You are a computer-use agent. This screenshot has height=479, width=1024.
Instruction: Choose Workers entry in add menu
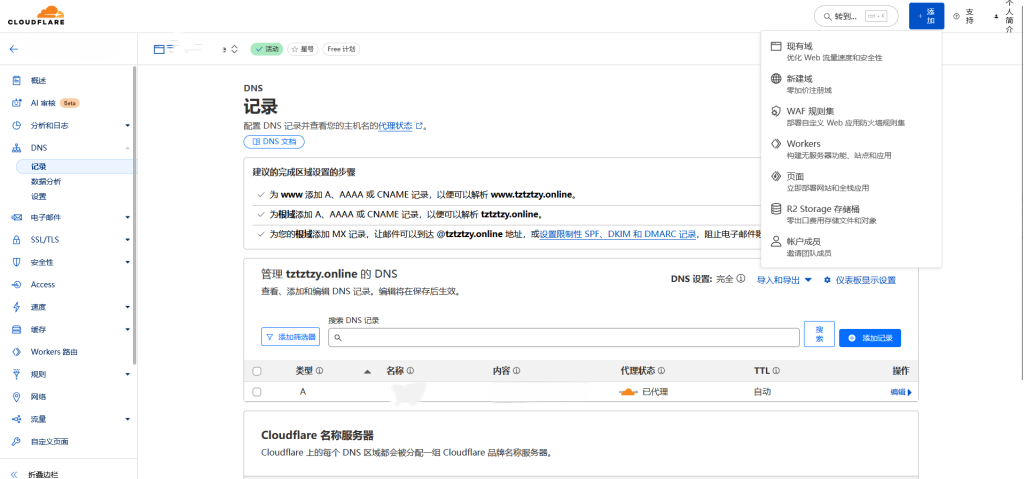[851, 149]
